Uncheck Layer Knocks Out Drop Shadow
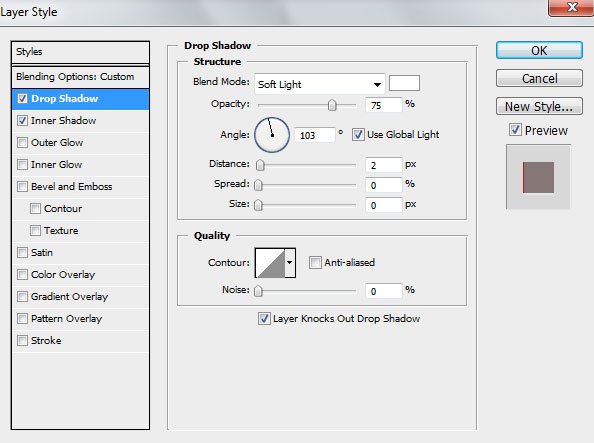Viewport: 594px width, 443px height. coord(264,318)
